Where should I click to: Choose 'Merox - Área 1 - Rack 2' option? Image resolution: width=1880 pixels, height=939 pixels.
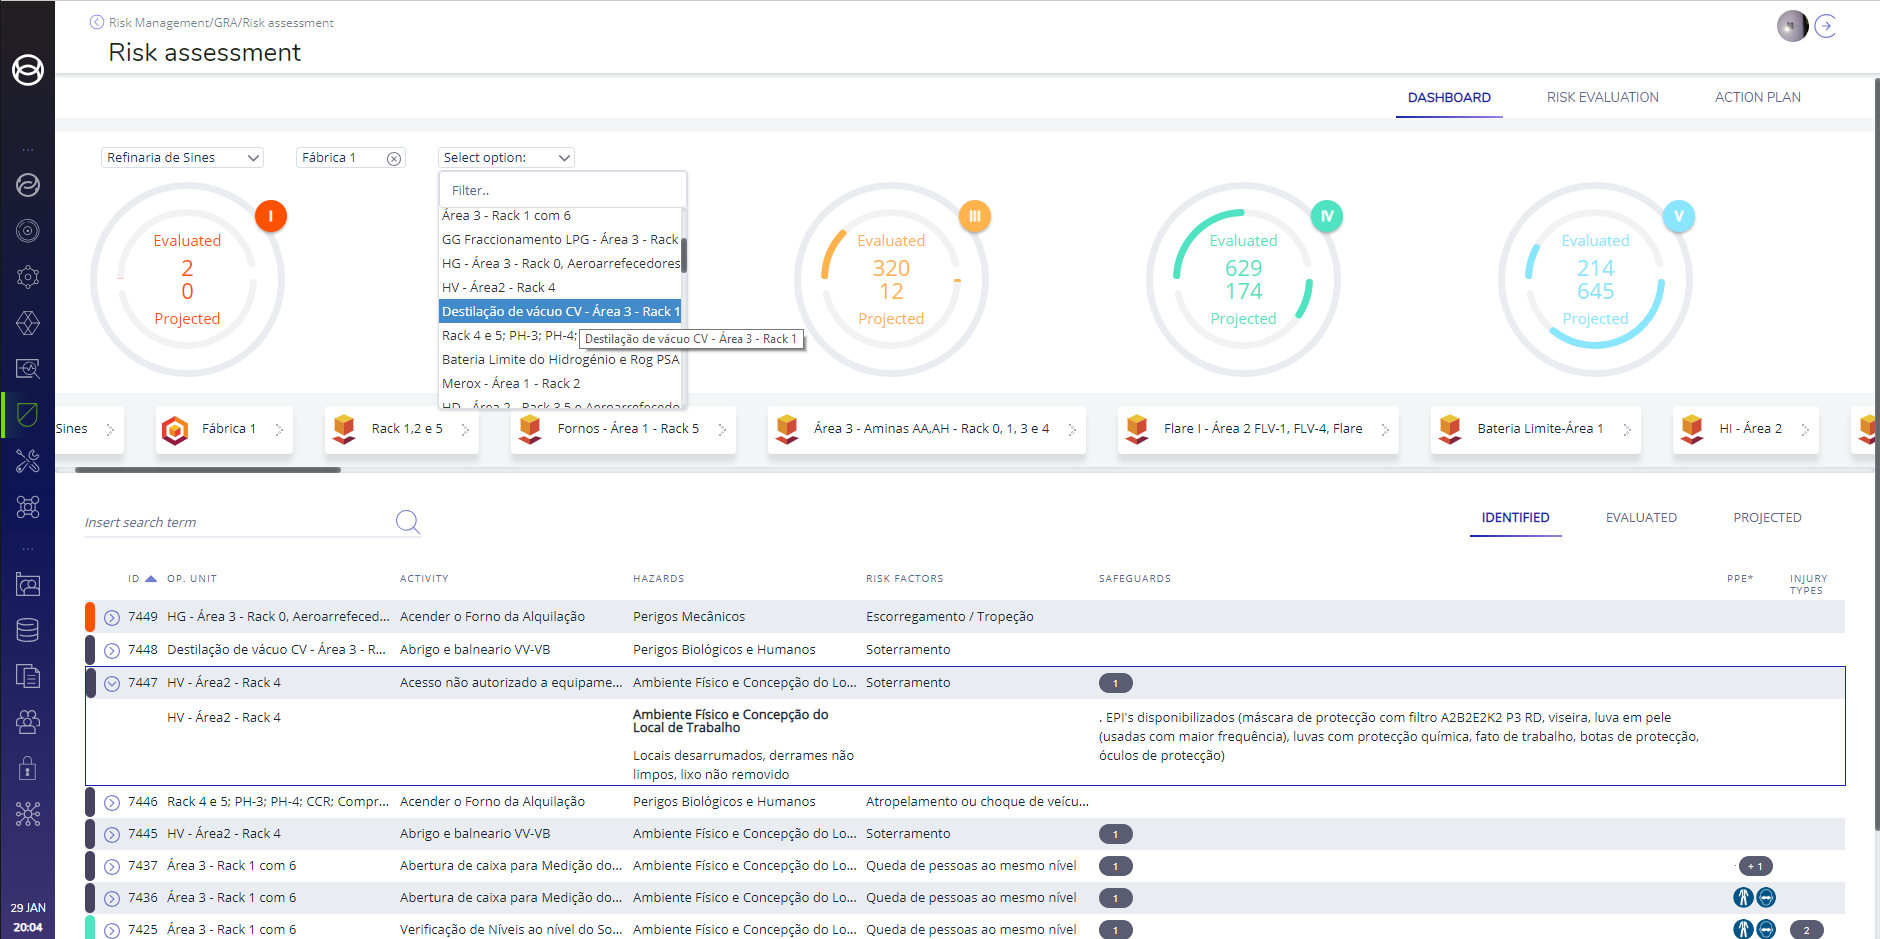[x=511, y=384]
